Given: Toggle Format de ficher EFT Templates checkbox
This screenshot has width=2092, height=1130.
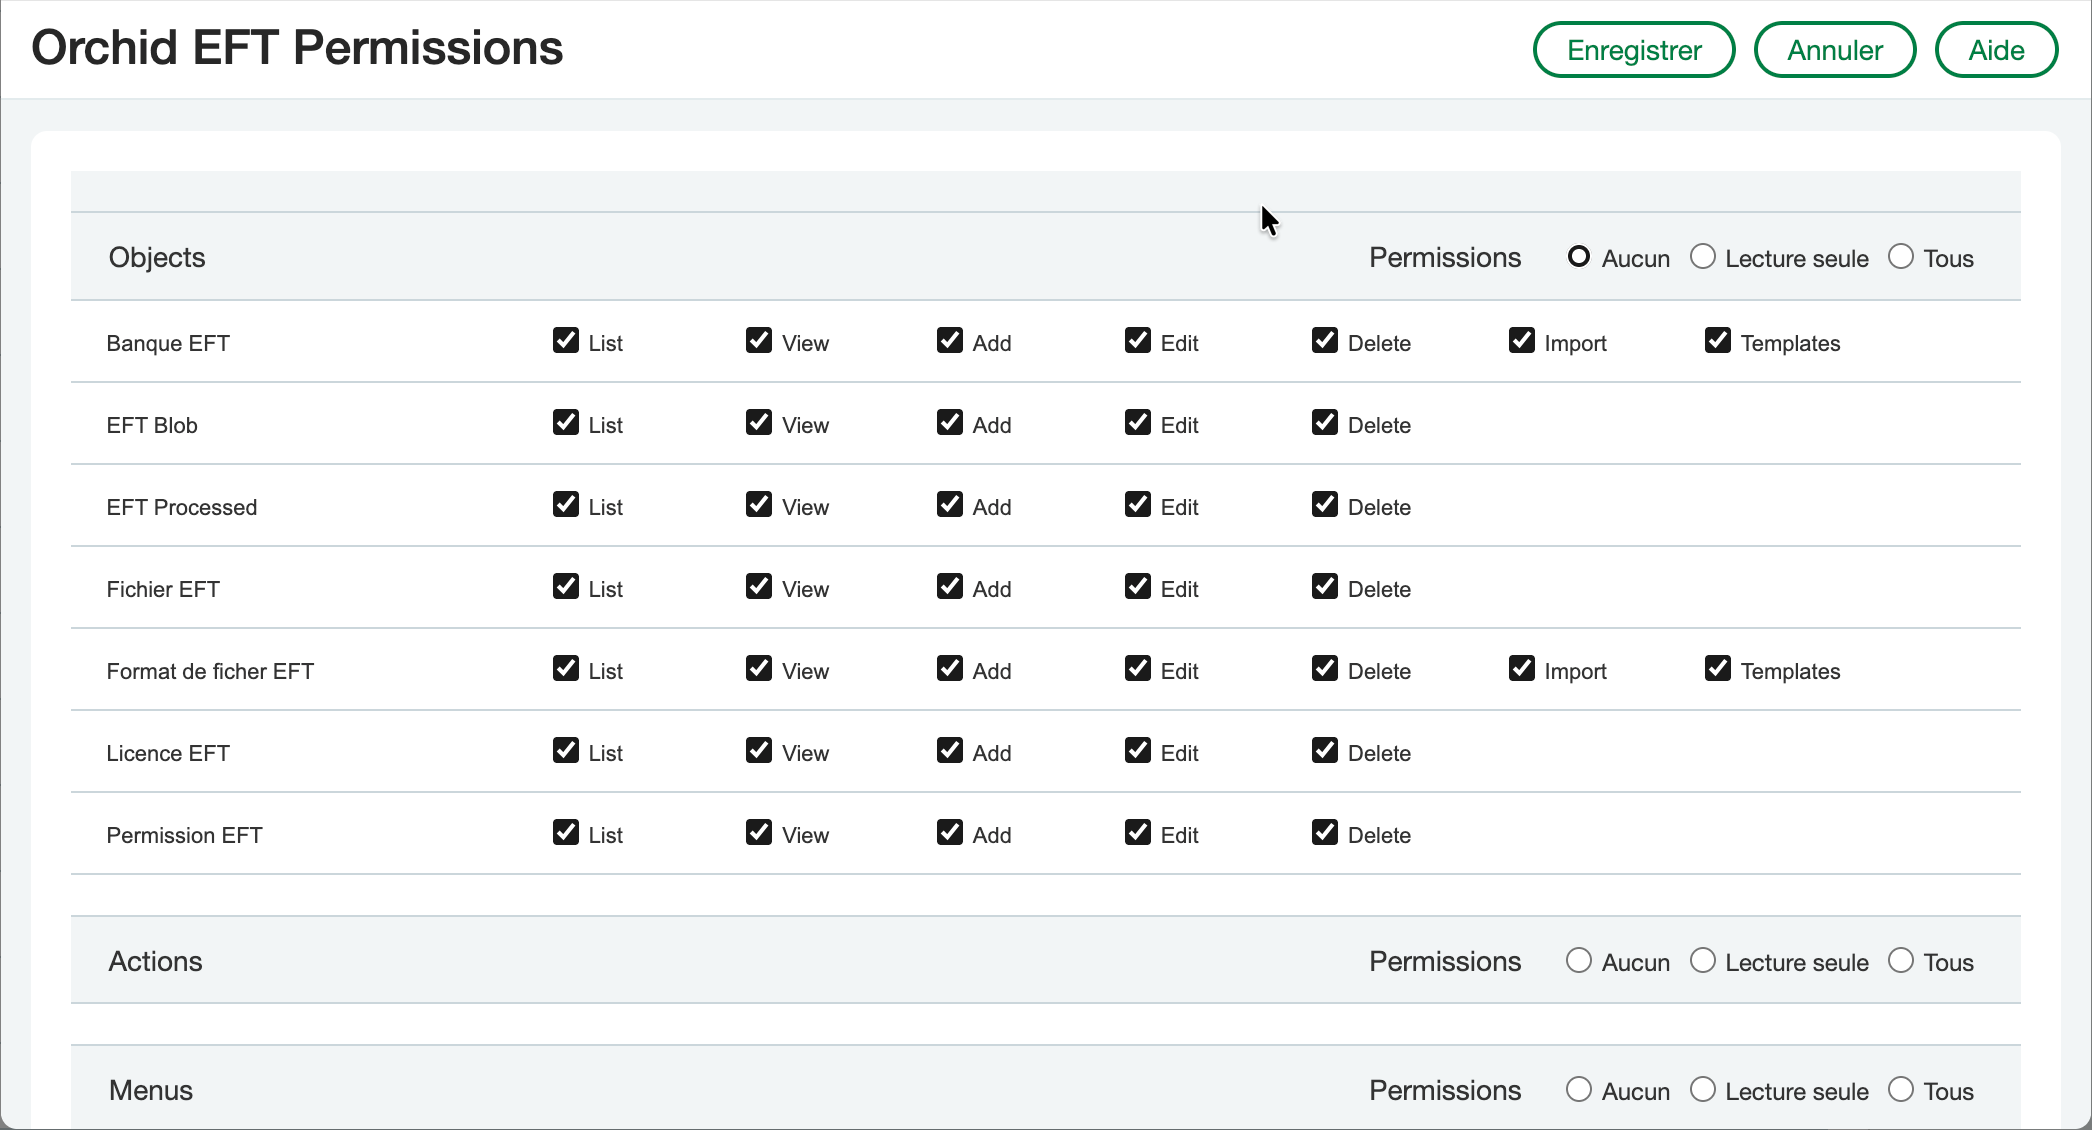Looking at the screenshot, I should 1717,669.
